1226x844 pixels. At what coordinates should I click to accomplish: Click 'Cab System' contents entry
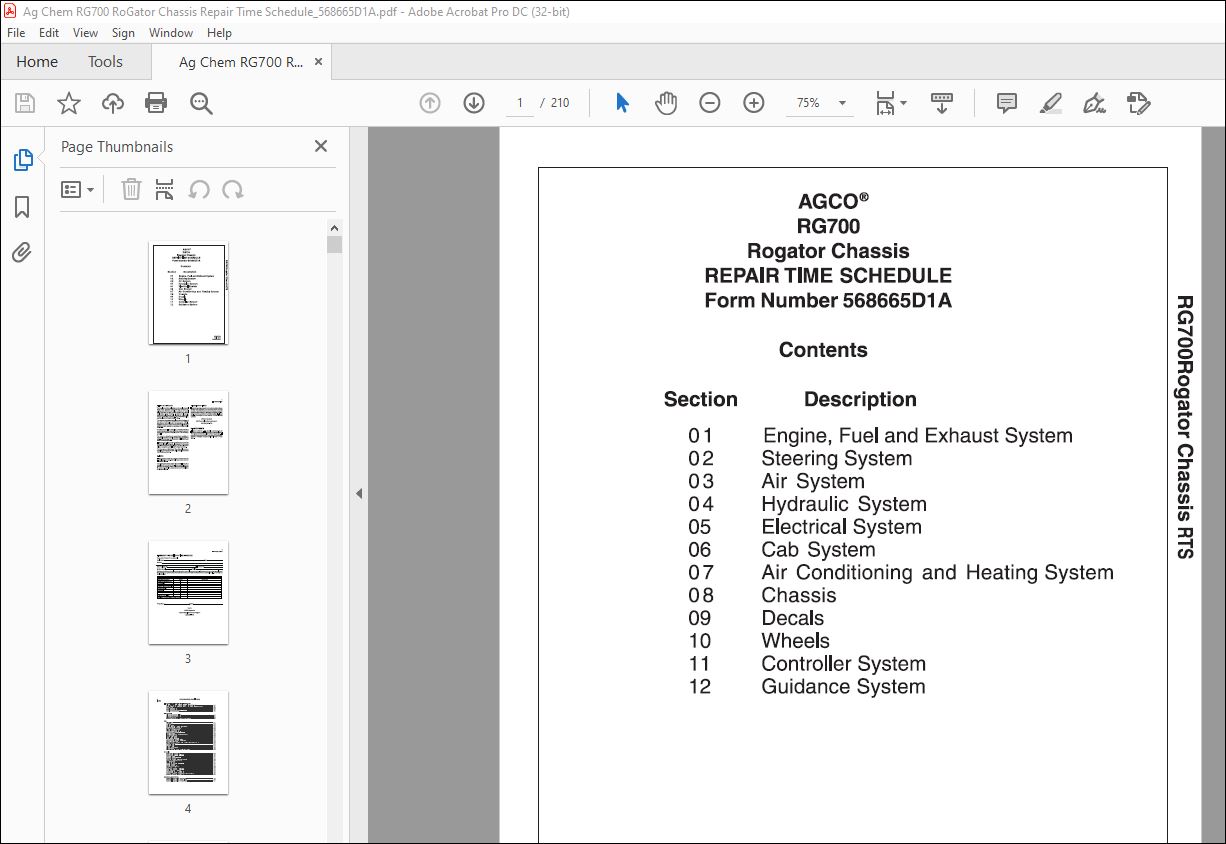pyautogui.click(x=818, y=550)
